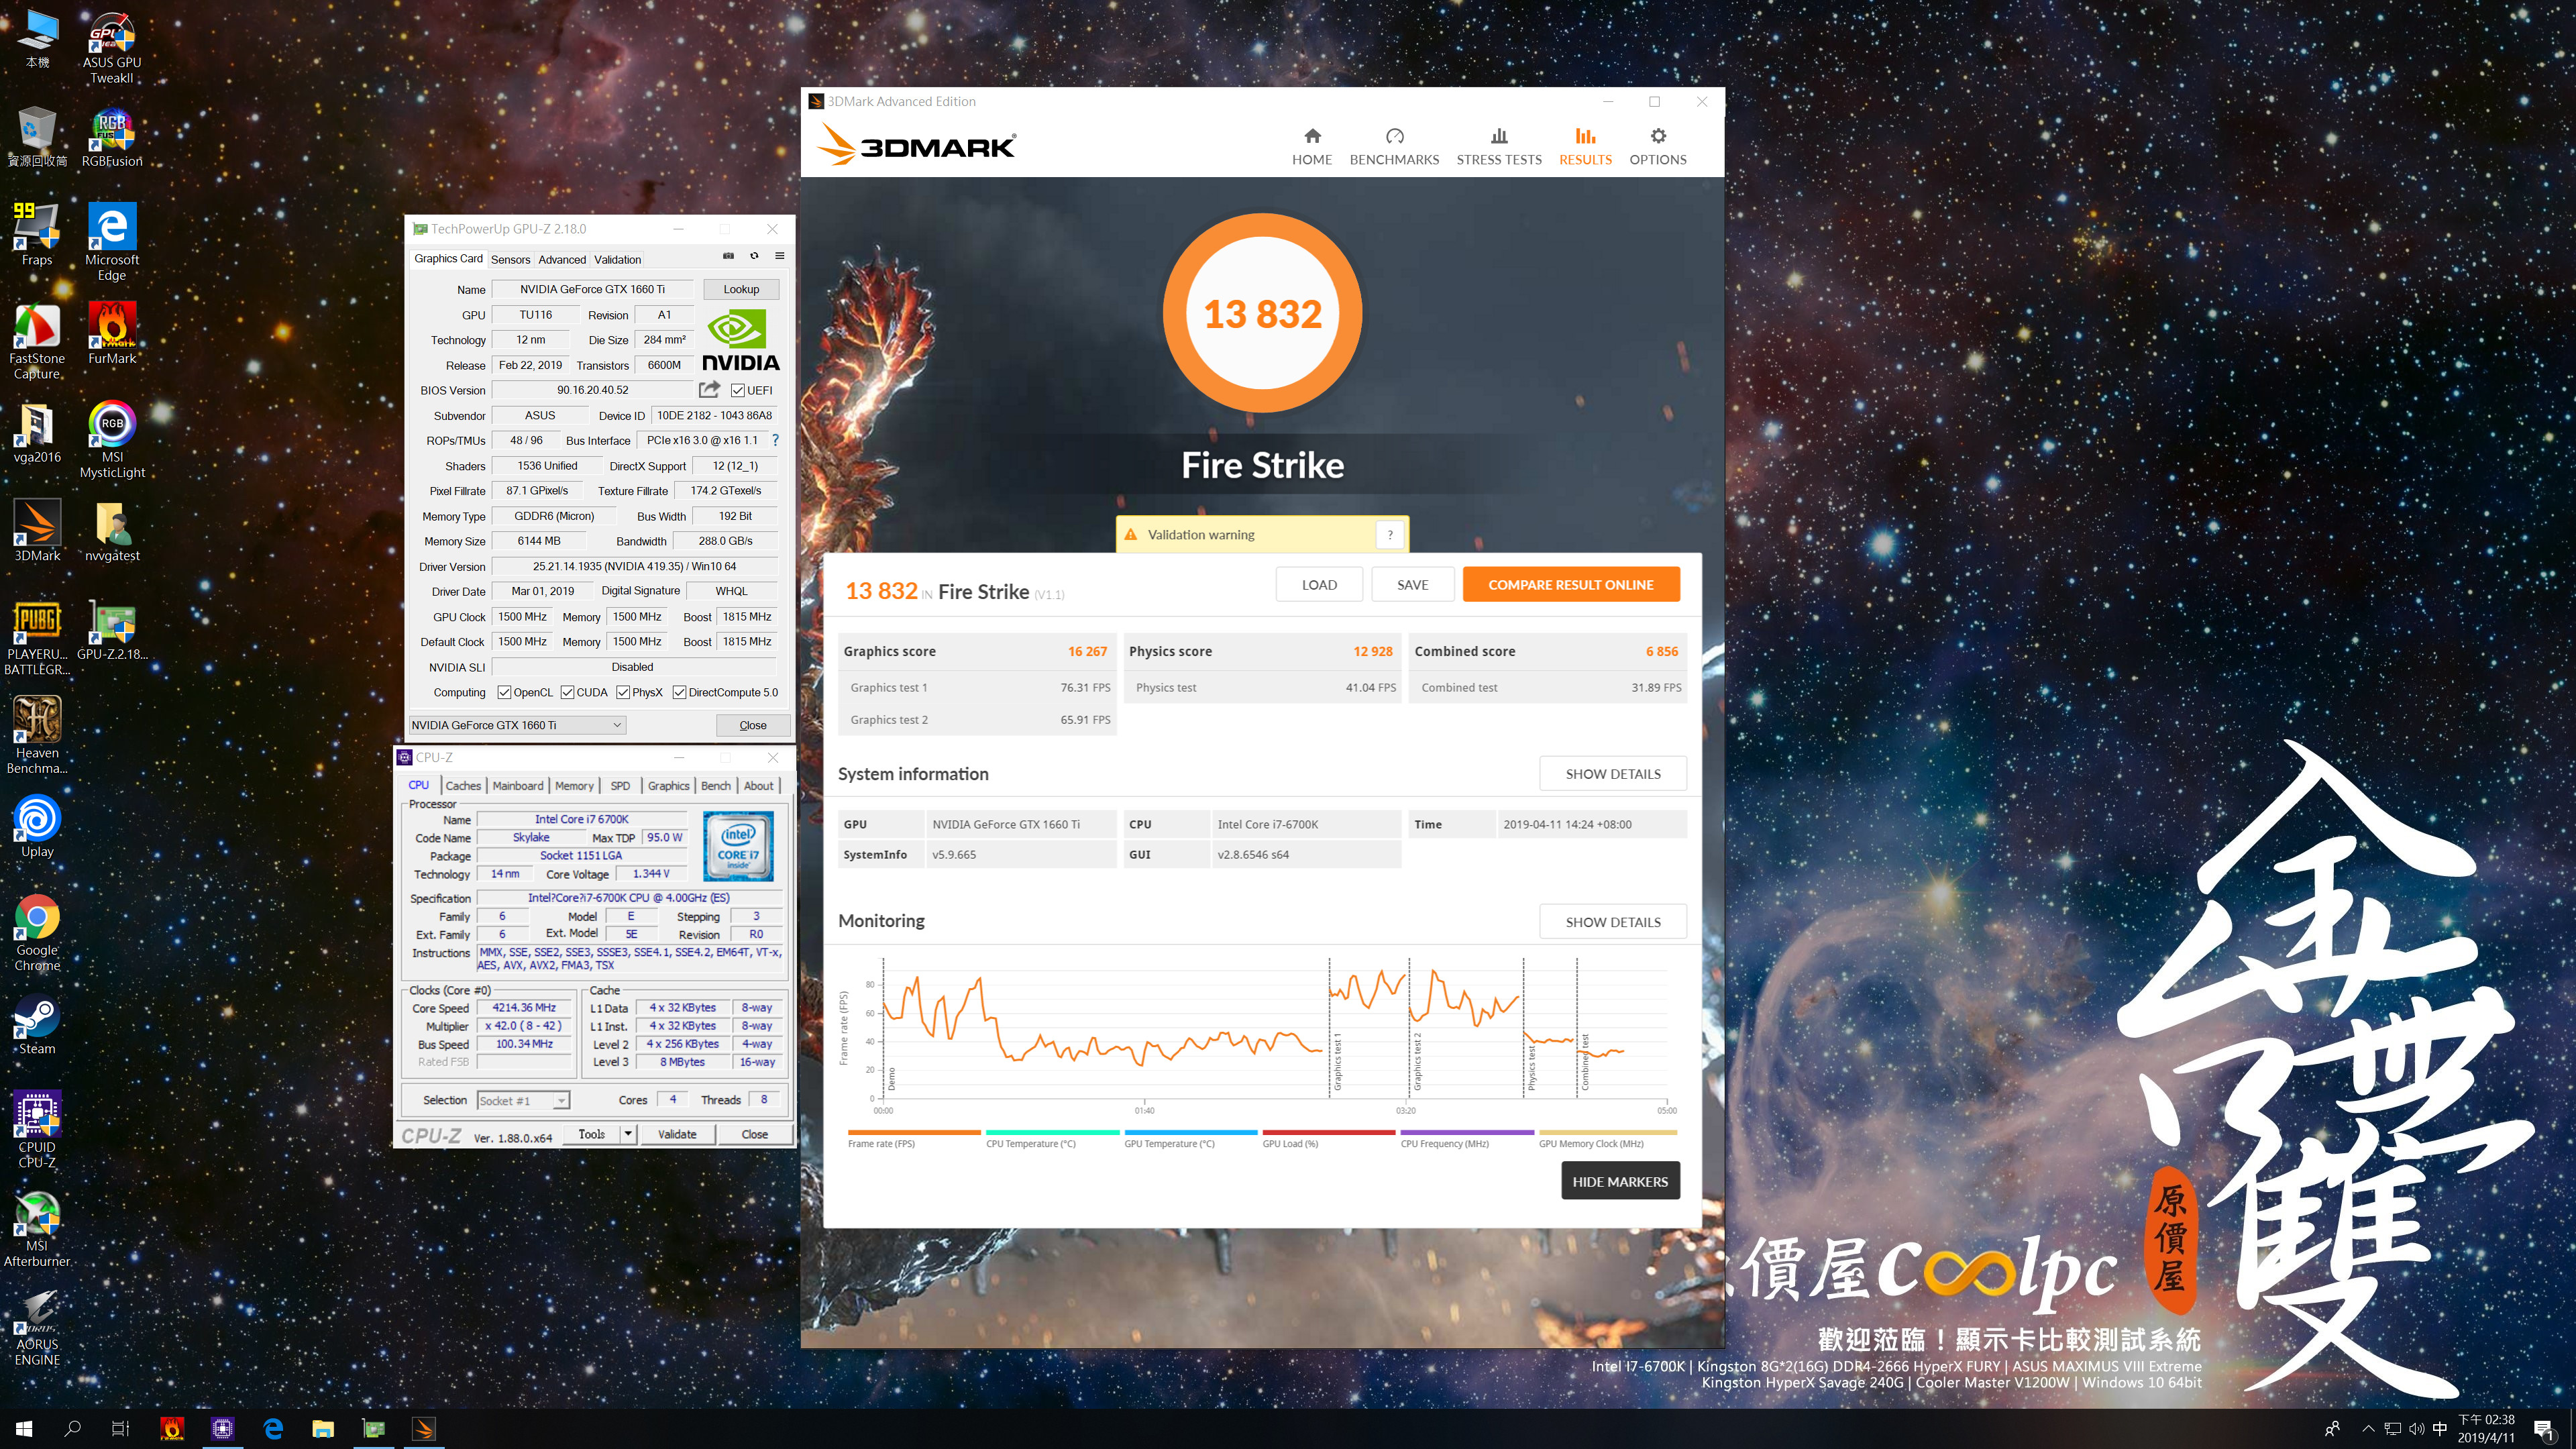Toggle the OpenCL checkbox
The image size is (2576, 1449).
504,692
